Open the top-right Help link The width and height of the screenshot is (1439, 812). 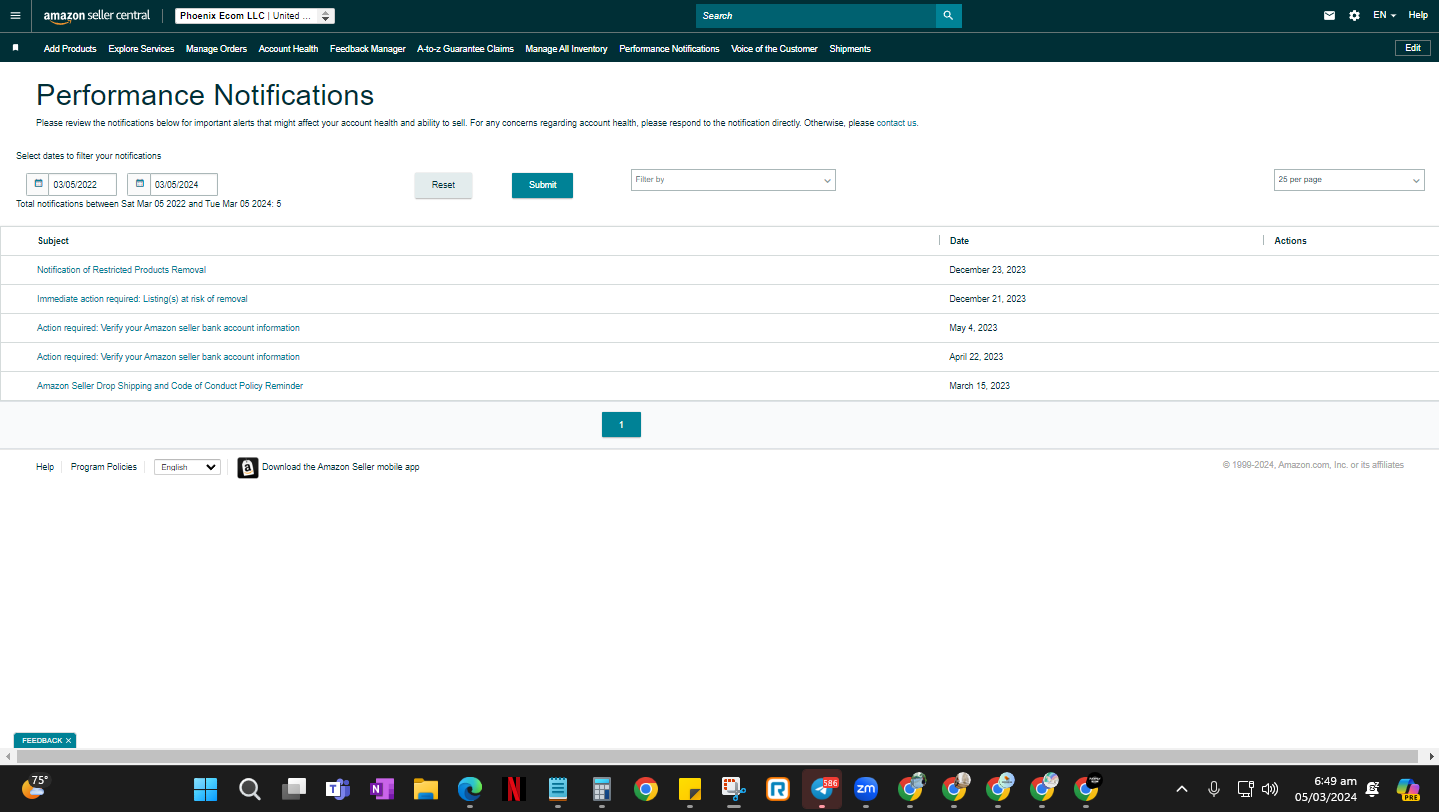click(x=1418, y=16)
